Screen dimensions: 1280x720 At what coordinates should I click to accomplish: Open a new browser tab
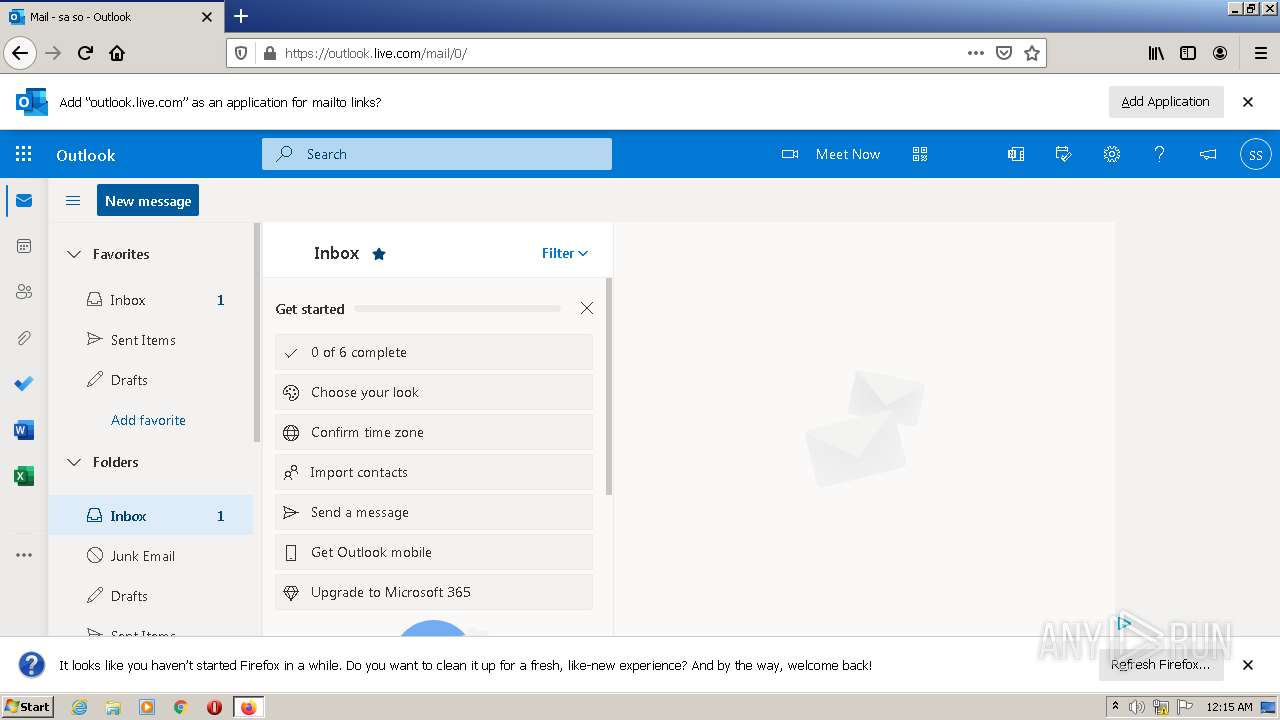(x=241, y=16)
